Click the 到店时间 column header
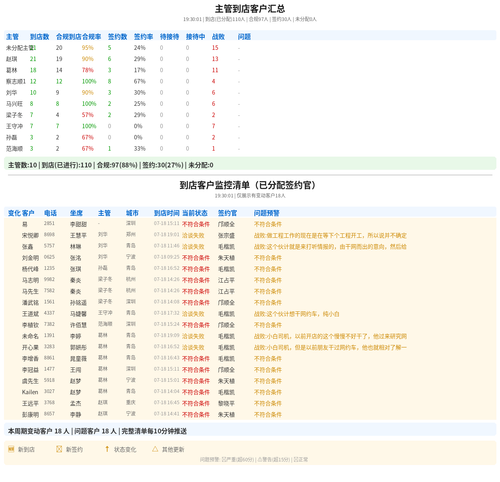 coord(167,213)
